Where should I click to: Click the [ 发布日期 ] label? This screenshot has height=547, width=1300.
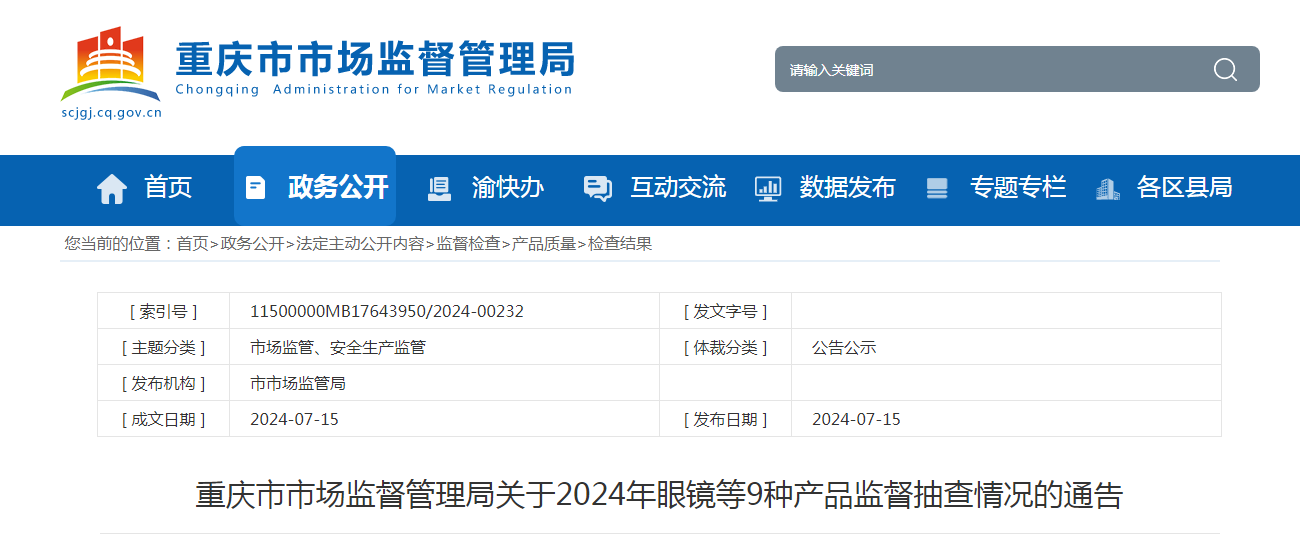pyautogui.click(x=725, y=419)
